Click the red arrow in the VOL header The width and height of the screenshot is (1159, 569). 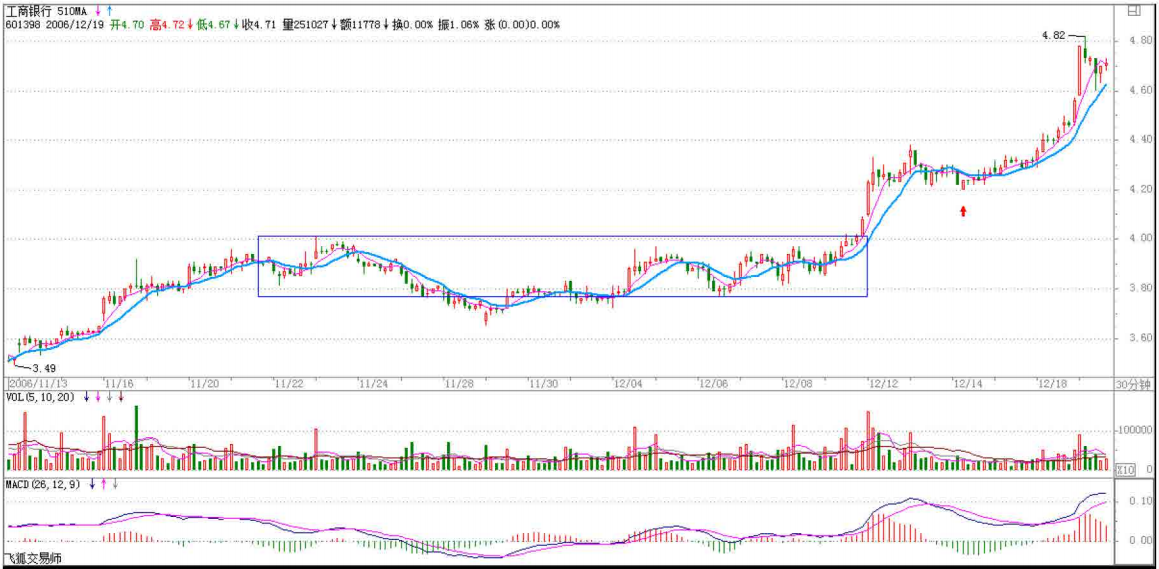(x=121, y=397)
